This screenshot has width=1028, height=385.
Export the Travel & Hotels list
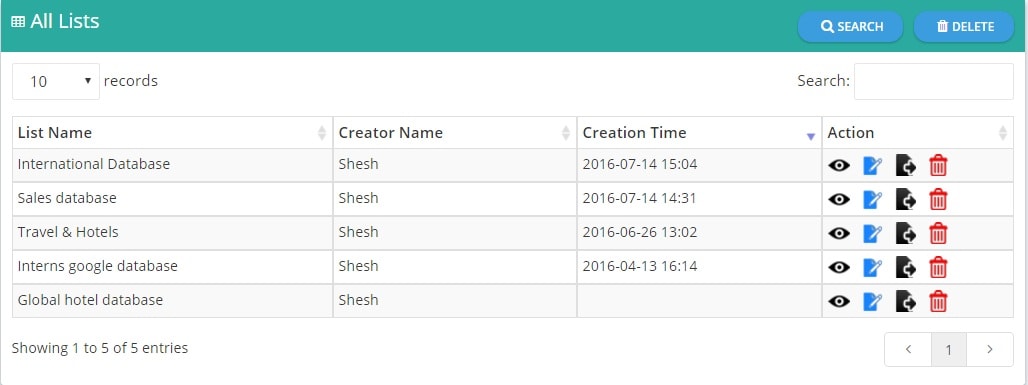(x=905, y=233)
